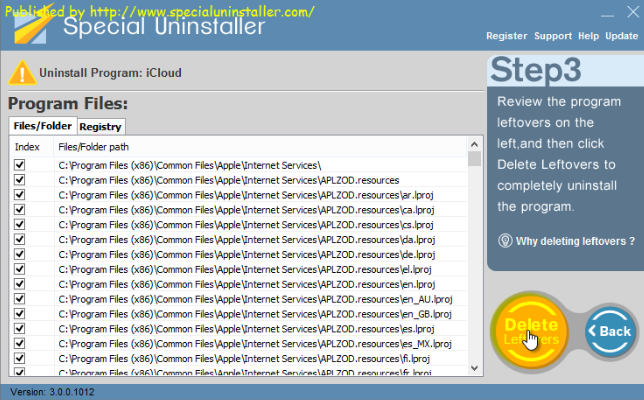Click the lightbulb icon beside Why deleting leftovers

click(x=505, y=241)
